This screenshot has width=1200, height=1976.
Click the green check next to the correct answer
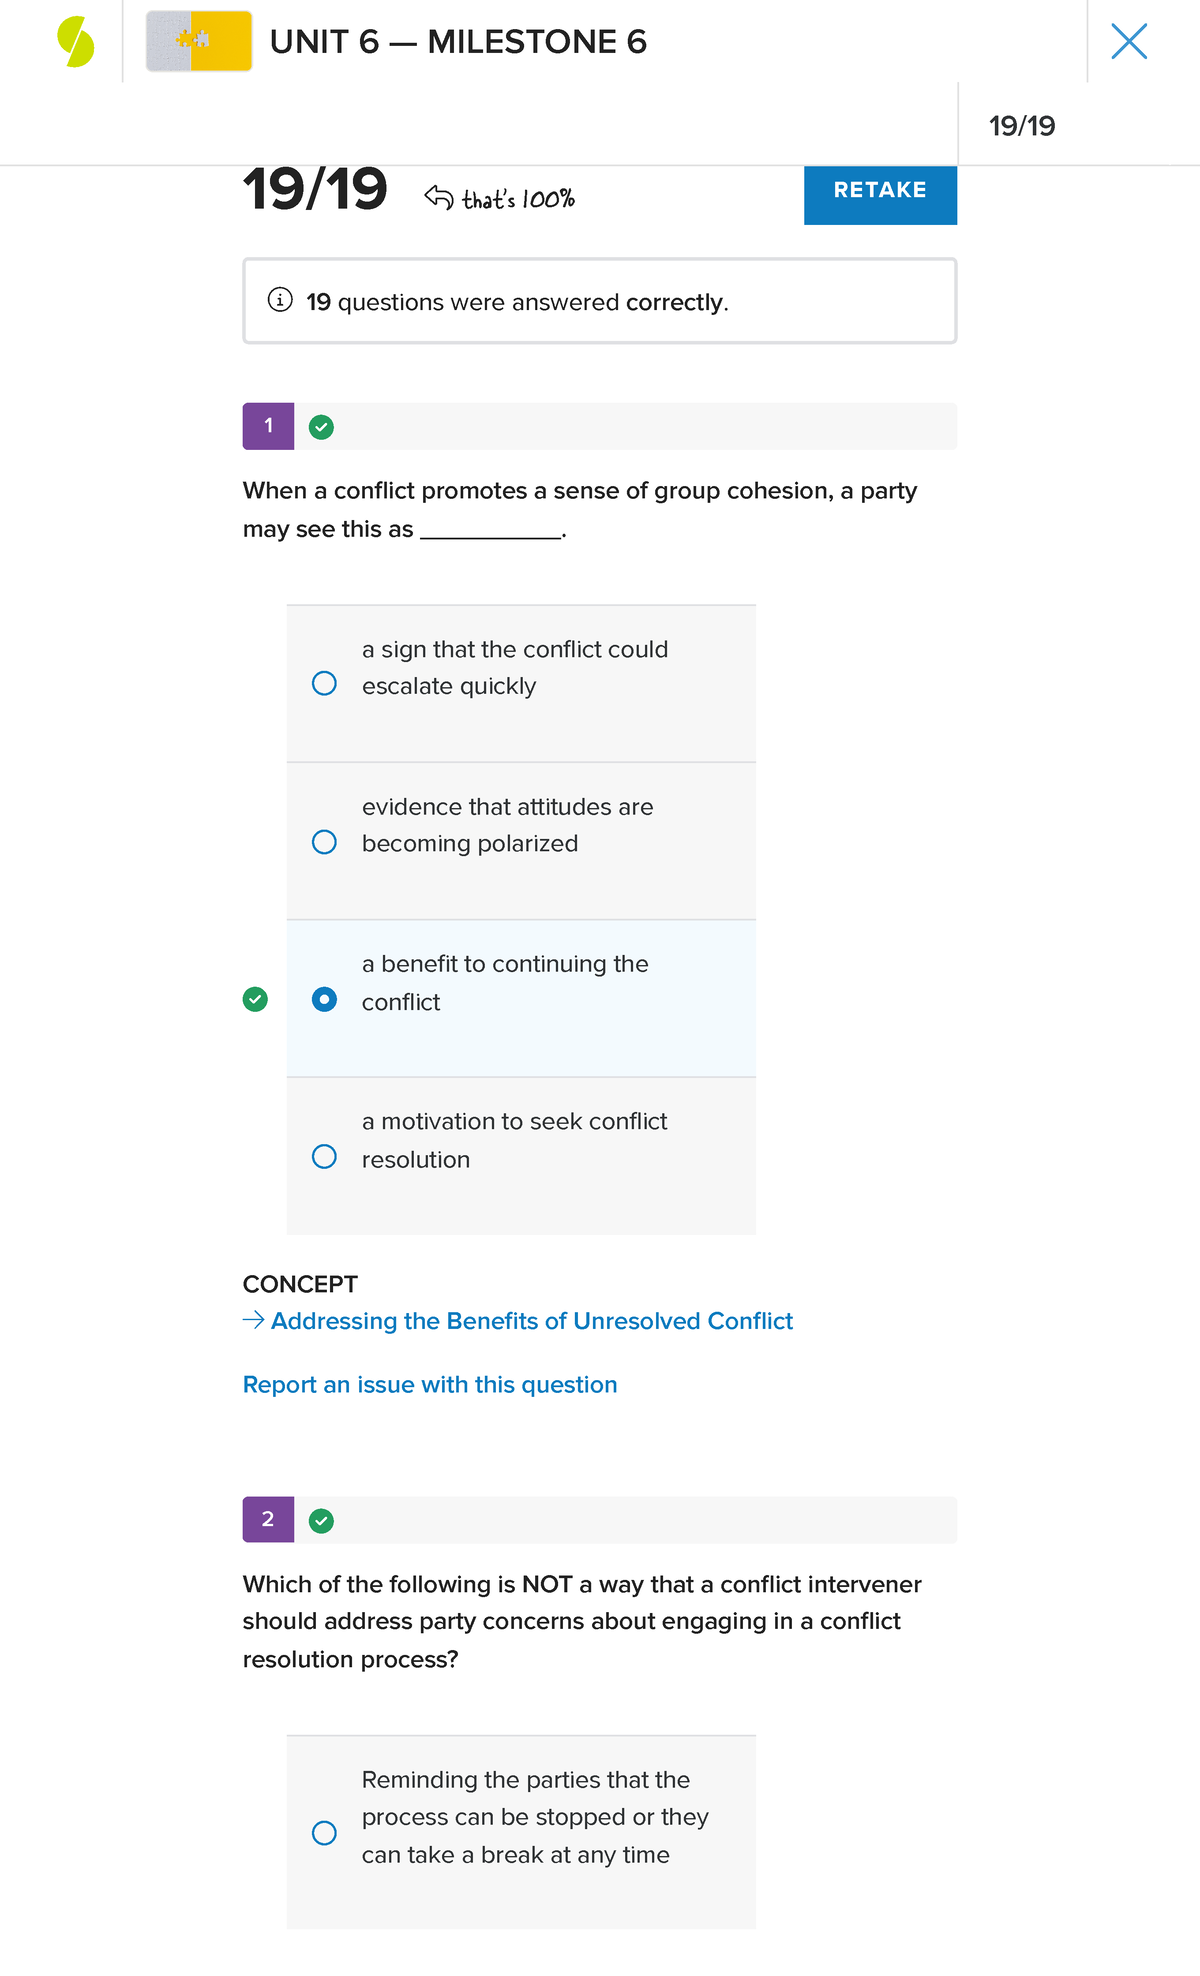coord(256,999)
